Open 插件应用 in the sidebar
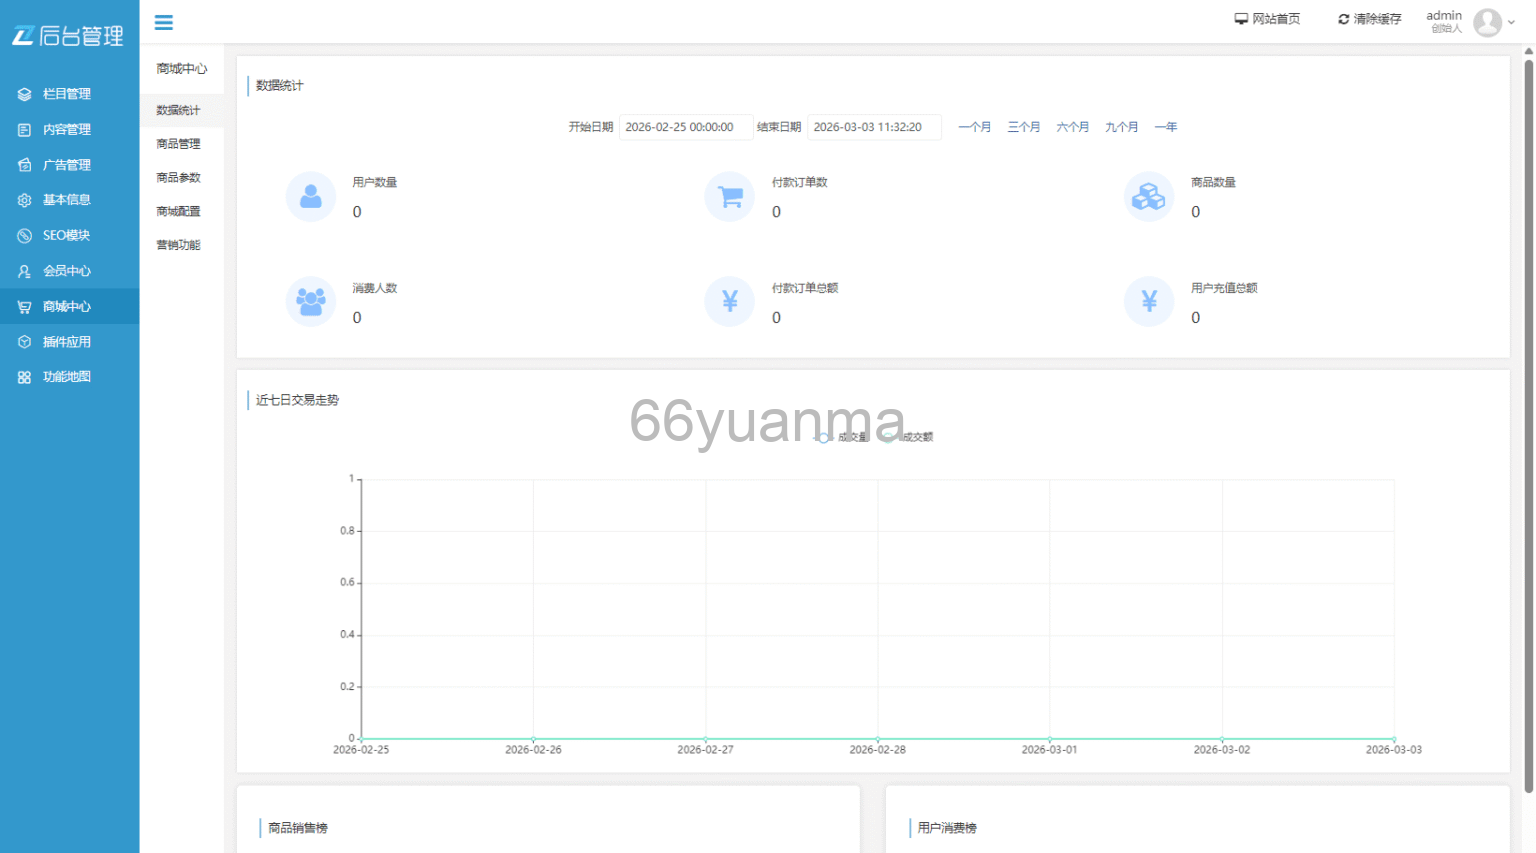The image size is (1536, 853). [x=69, y=342]
